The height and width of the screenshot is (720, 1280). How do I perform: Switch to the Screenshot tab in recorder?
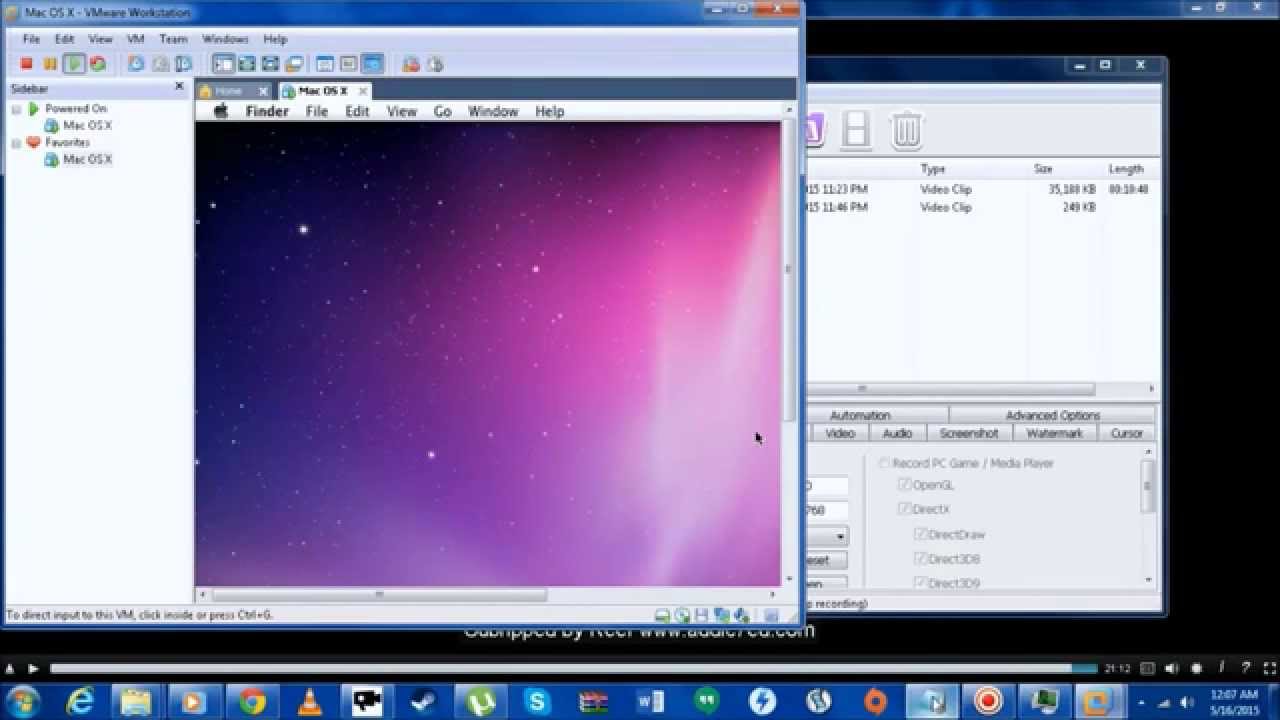pos(969,433)
